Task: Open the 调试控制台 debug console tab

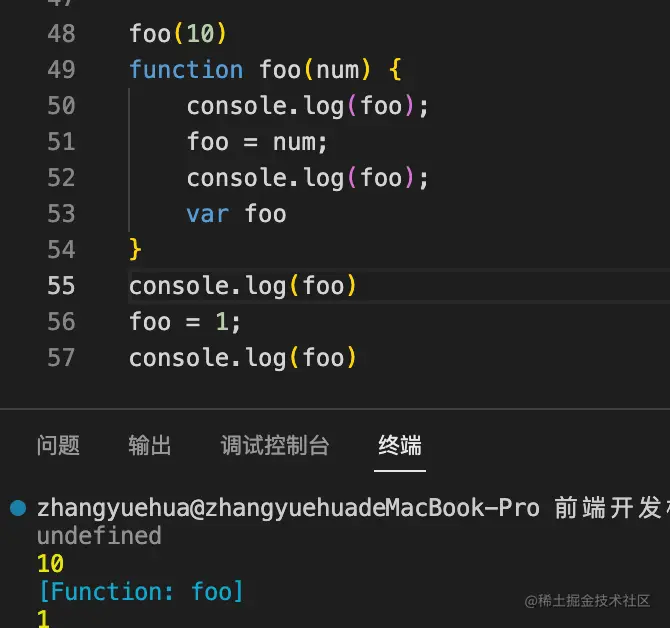Action: (x=274, y=446)
